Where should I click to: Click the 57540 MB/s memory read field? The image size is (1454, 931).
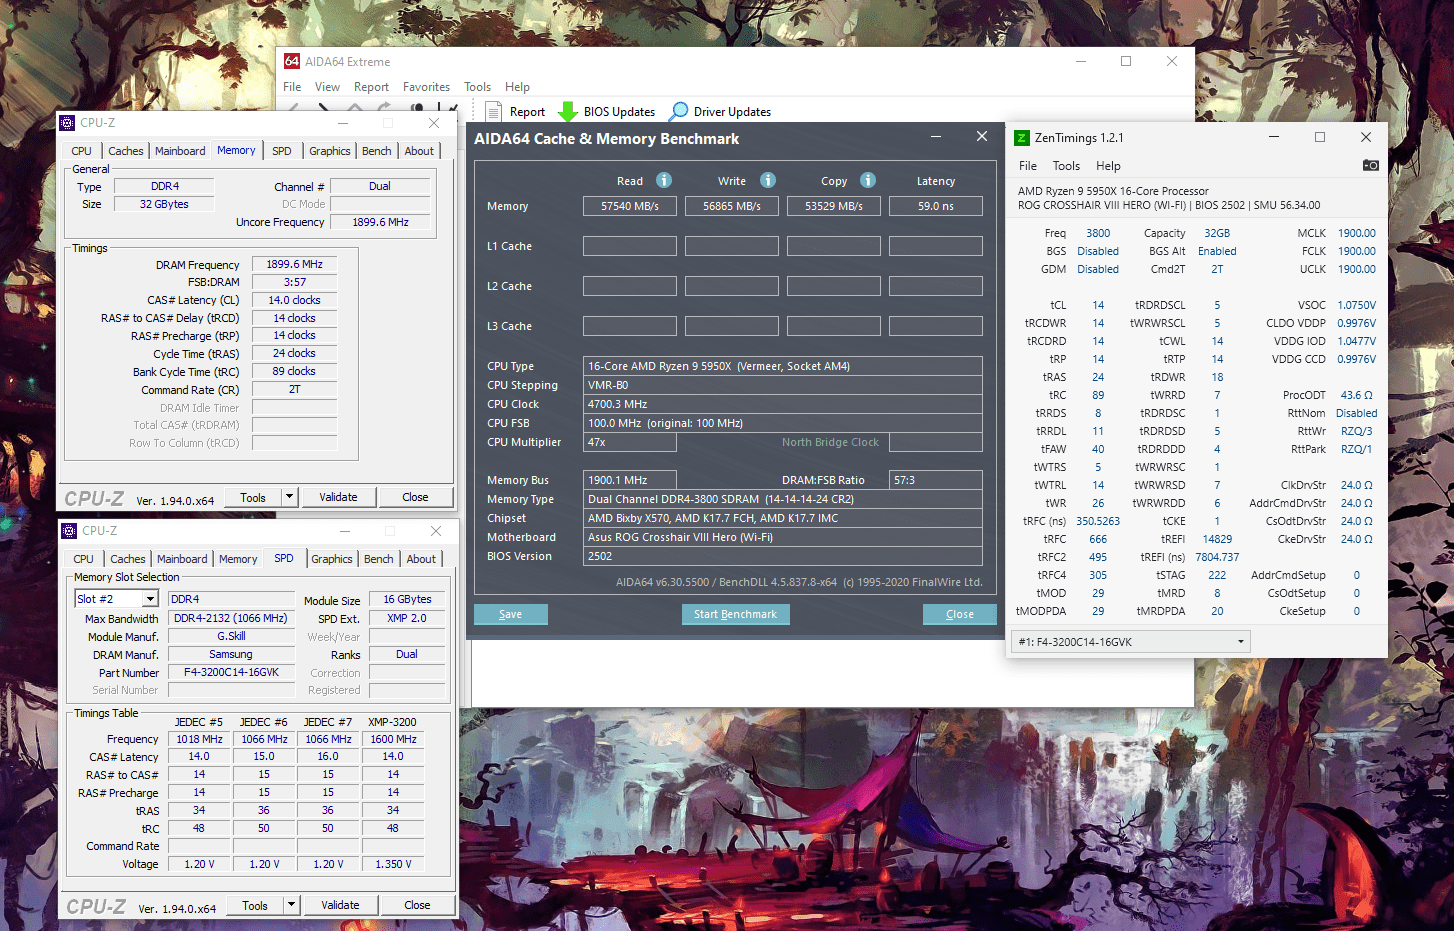pos(630,206)
